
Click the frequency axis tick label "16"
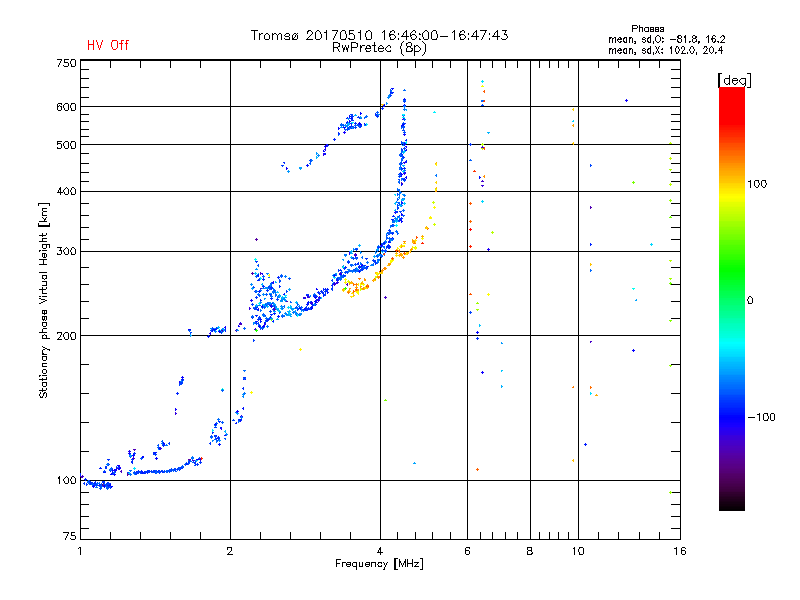coord(680,551)
